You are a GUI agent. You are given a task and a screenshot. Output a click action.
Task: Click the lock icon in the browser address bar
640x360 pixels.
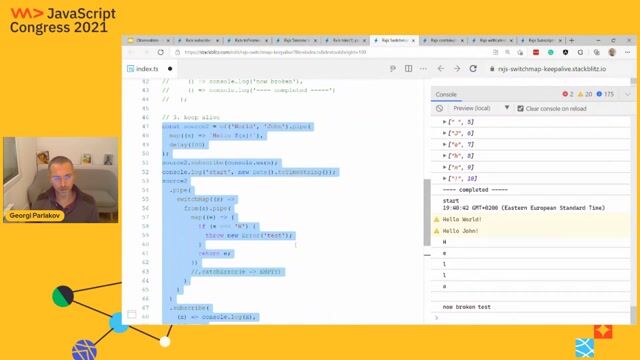[177, 52]
